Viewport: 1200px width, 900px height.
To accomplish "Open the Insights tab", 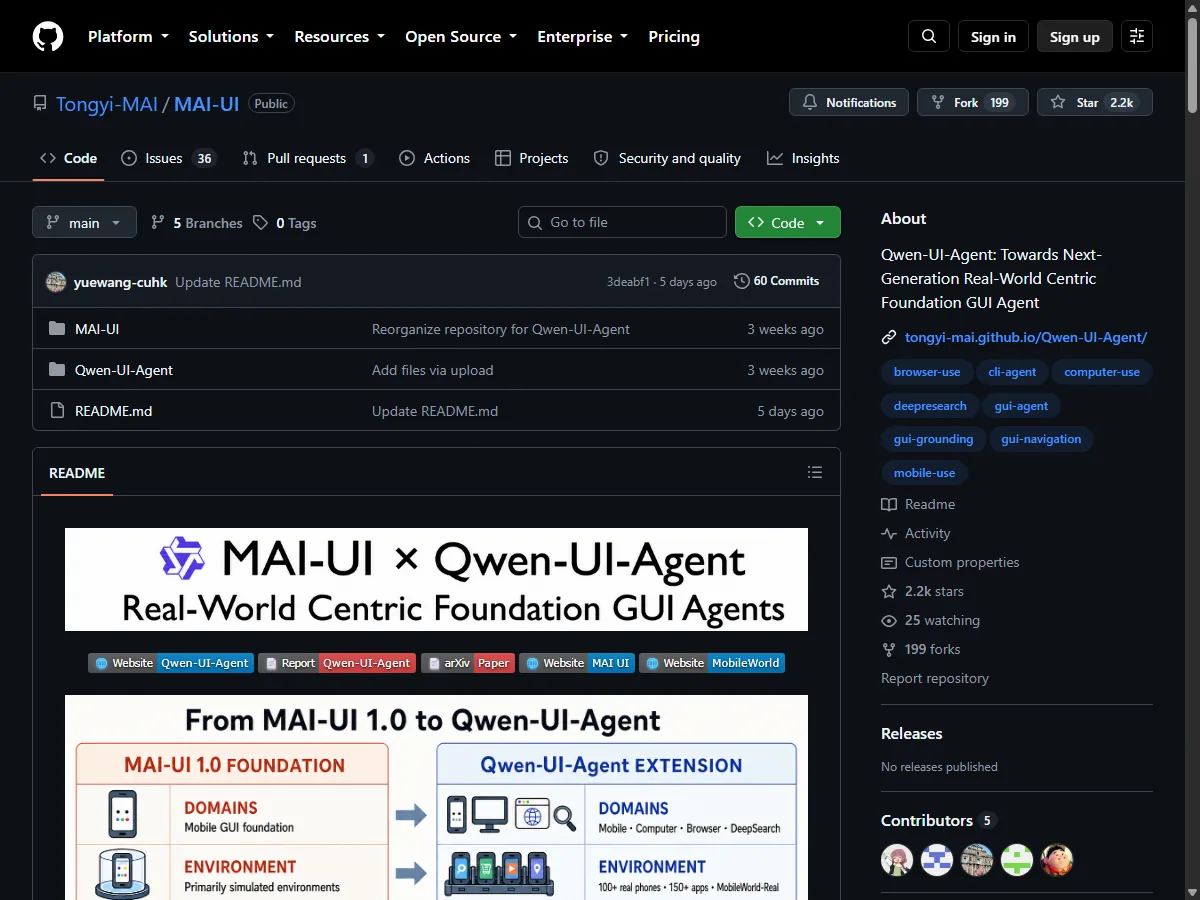I will [x=803, y=158].
